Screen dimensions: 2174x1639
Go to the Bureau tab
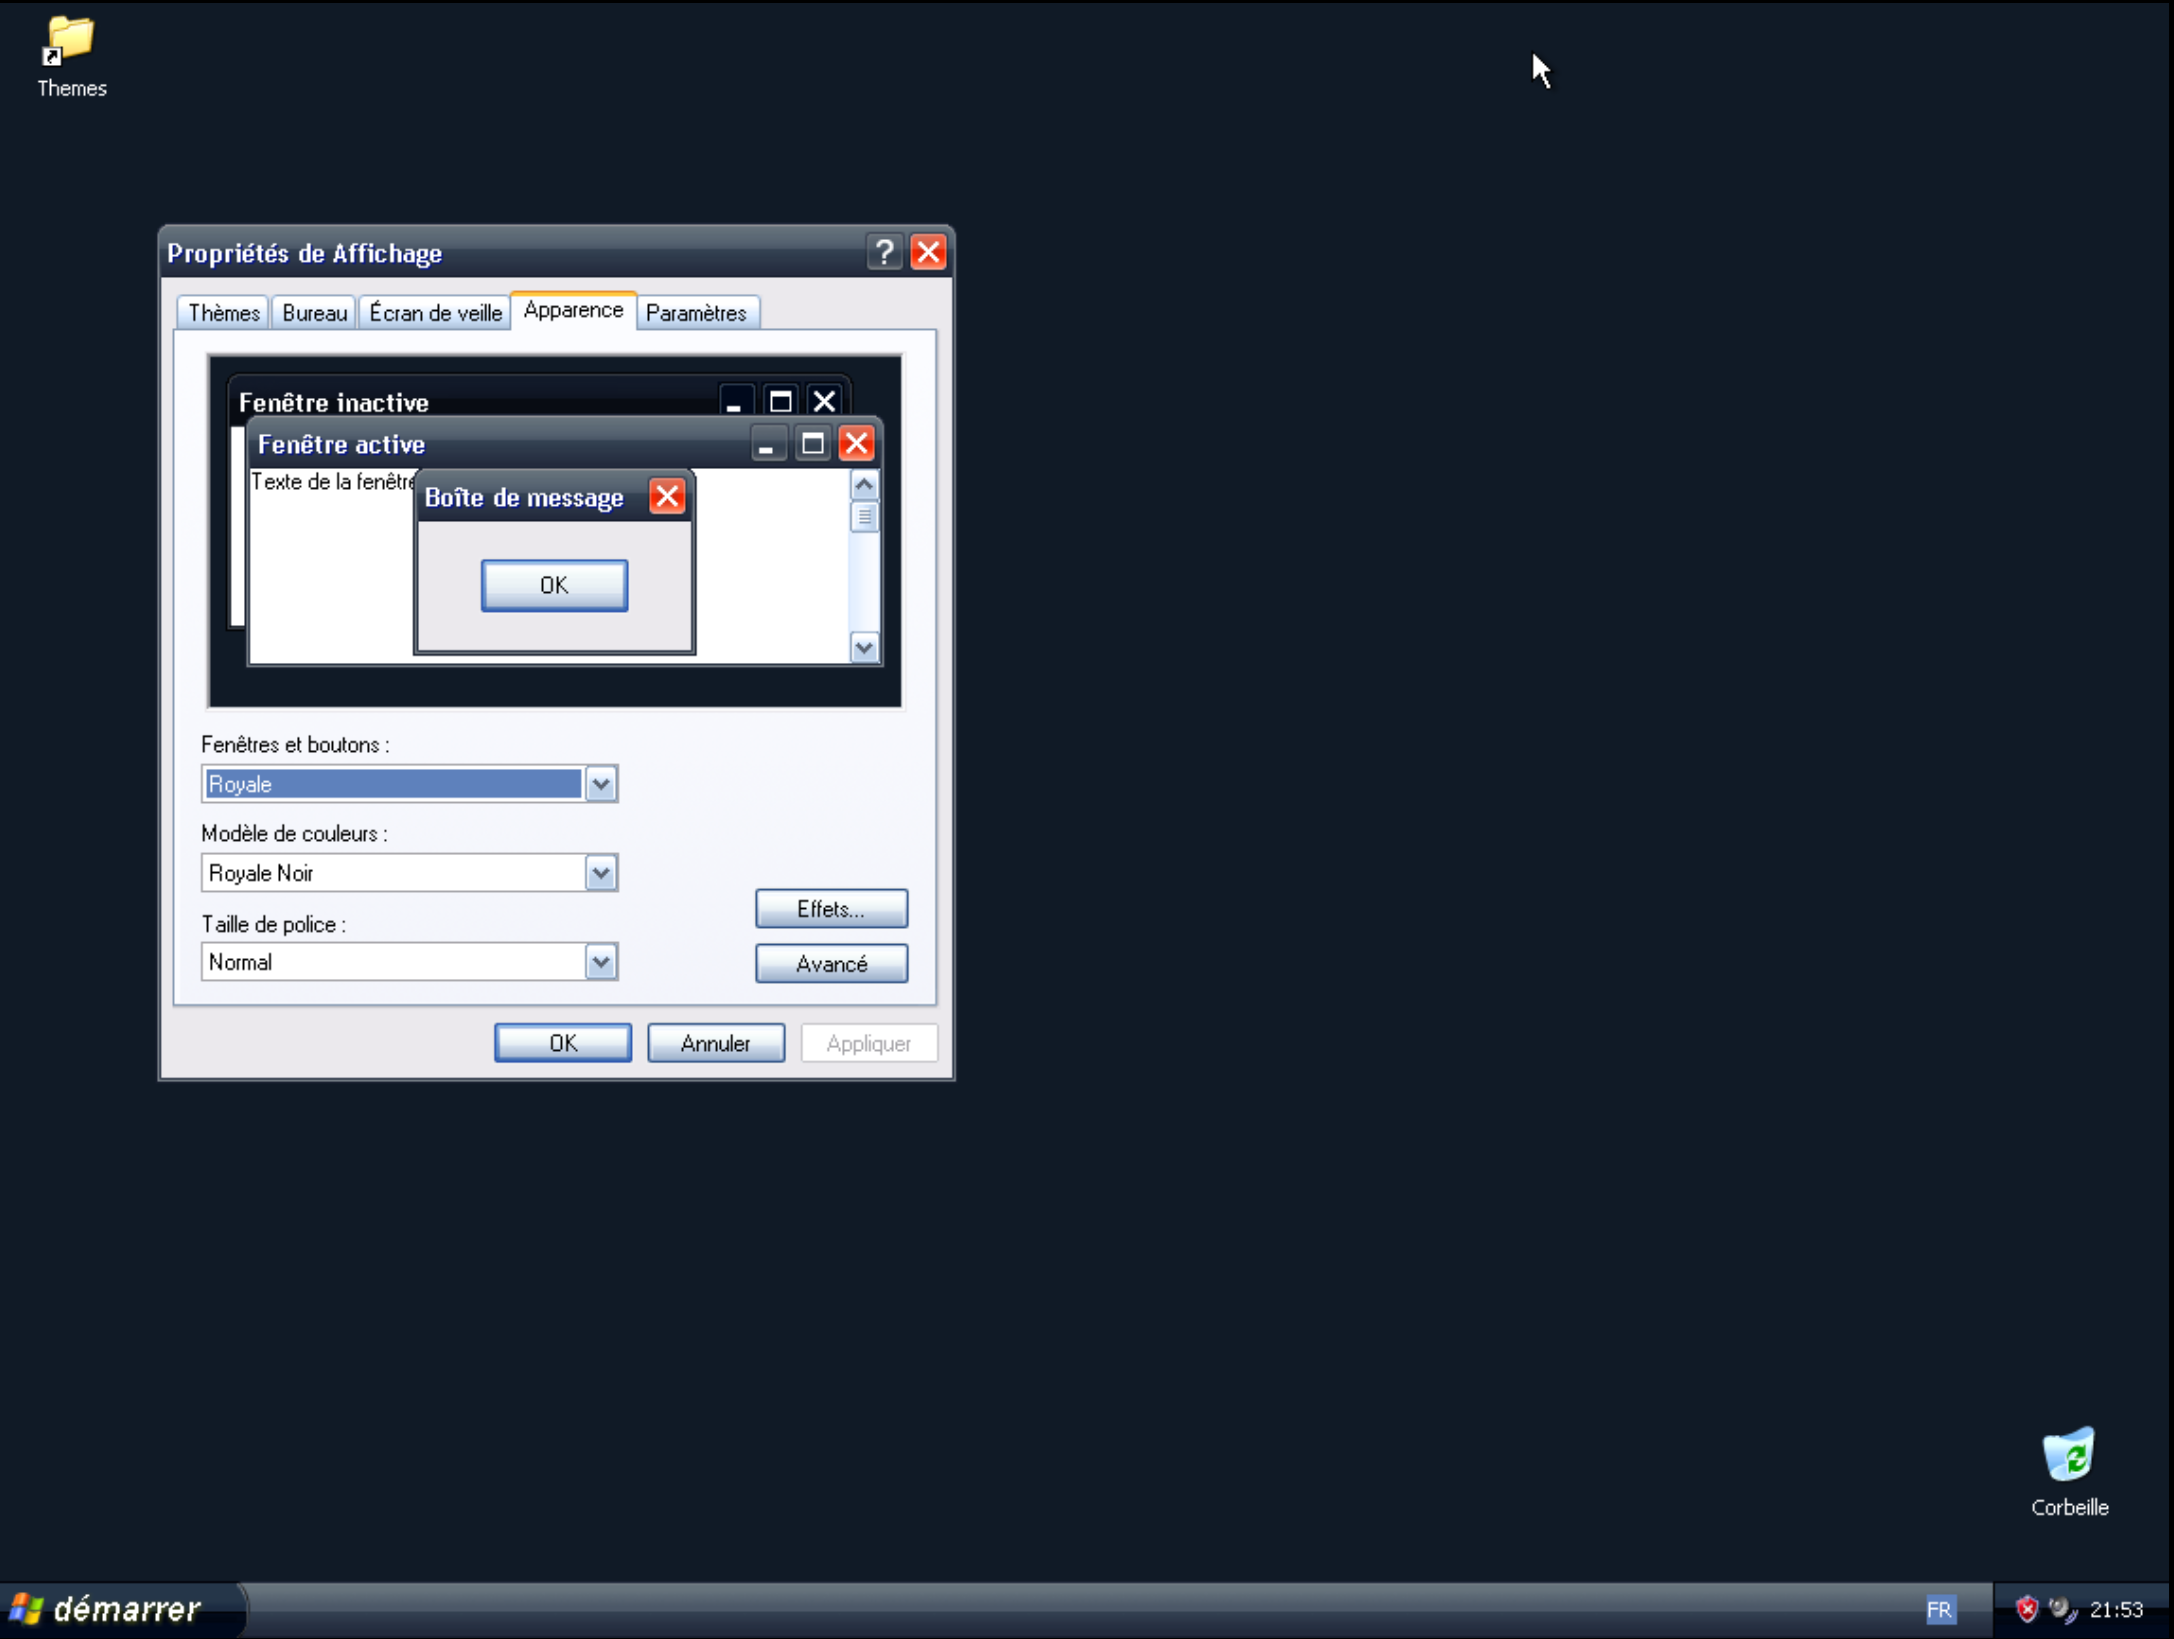tap(314, 313)
